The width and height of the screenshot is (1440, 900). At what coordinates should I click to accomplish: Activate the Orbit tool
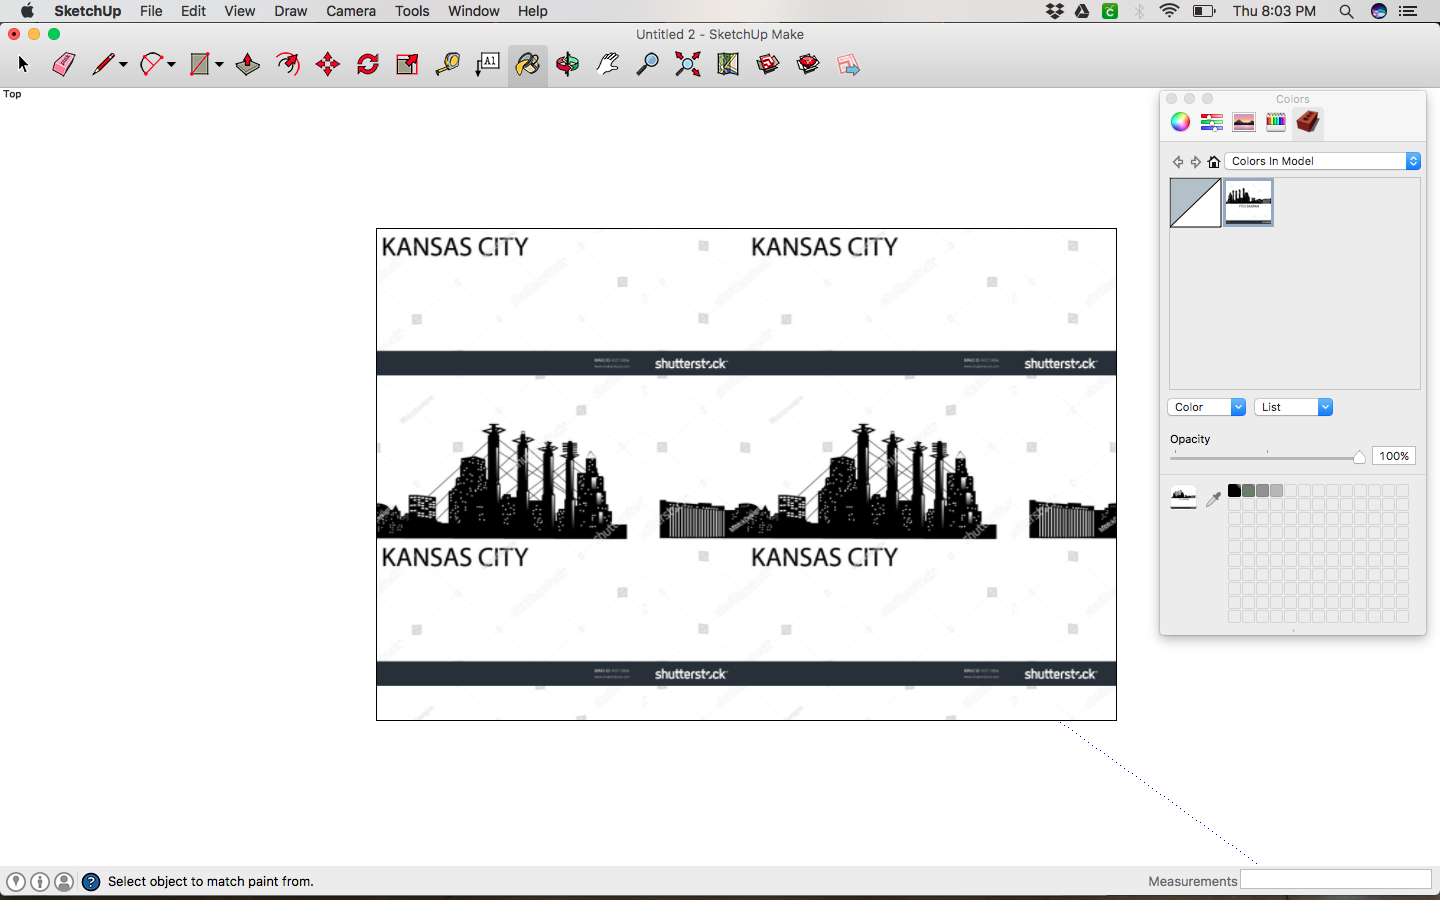click(x=568, y=65)
